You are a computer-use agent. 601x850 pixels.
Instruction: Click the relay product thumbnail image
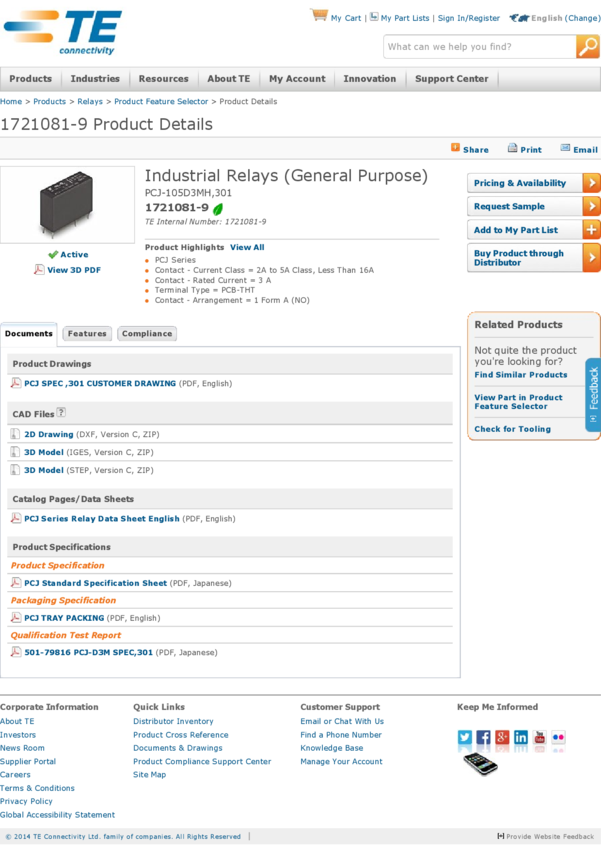[x=66, y=204]
